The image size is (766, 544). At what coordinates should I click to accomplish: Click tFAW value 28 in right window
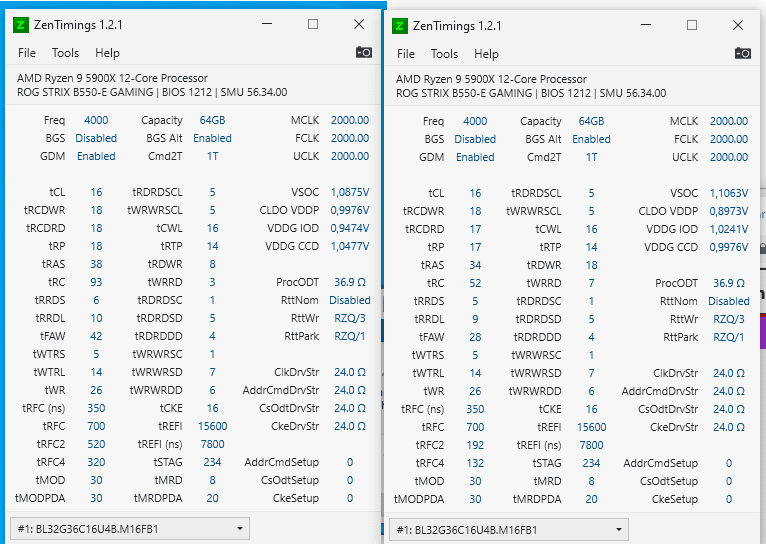[475, 337]
